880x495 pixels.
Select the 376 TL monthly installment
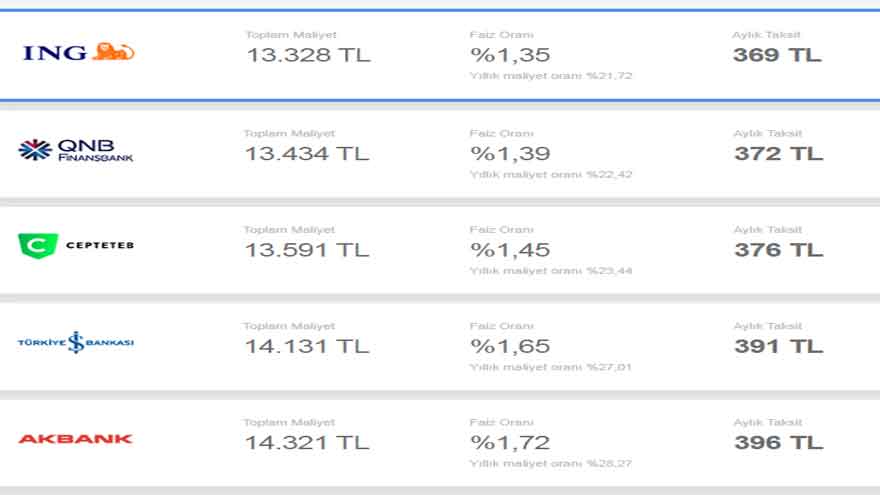(x=779, y=250)
